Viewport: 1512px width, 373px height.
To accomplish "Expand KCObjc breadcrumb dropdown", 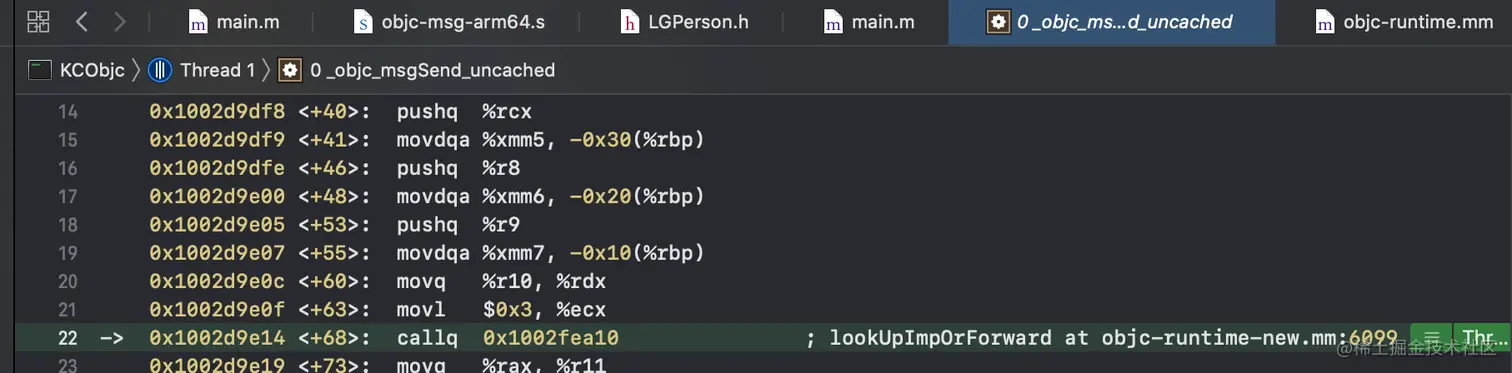I will tap(92, 70).
